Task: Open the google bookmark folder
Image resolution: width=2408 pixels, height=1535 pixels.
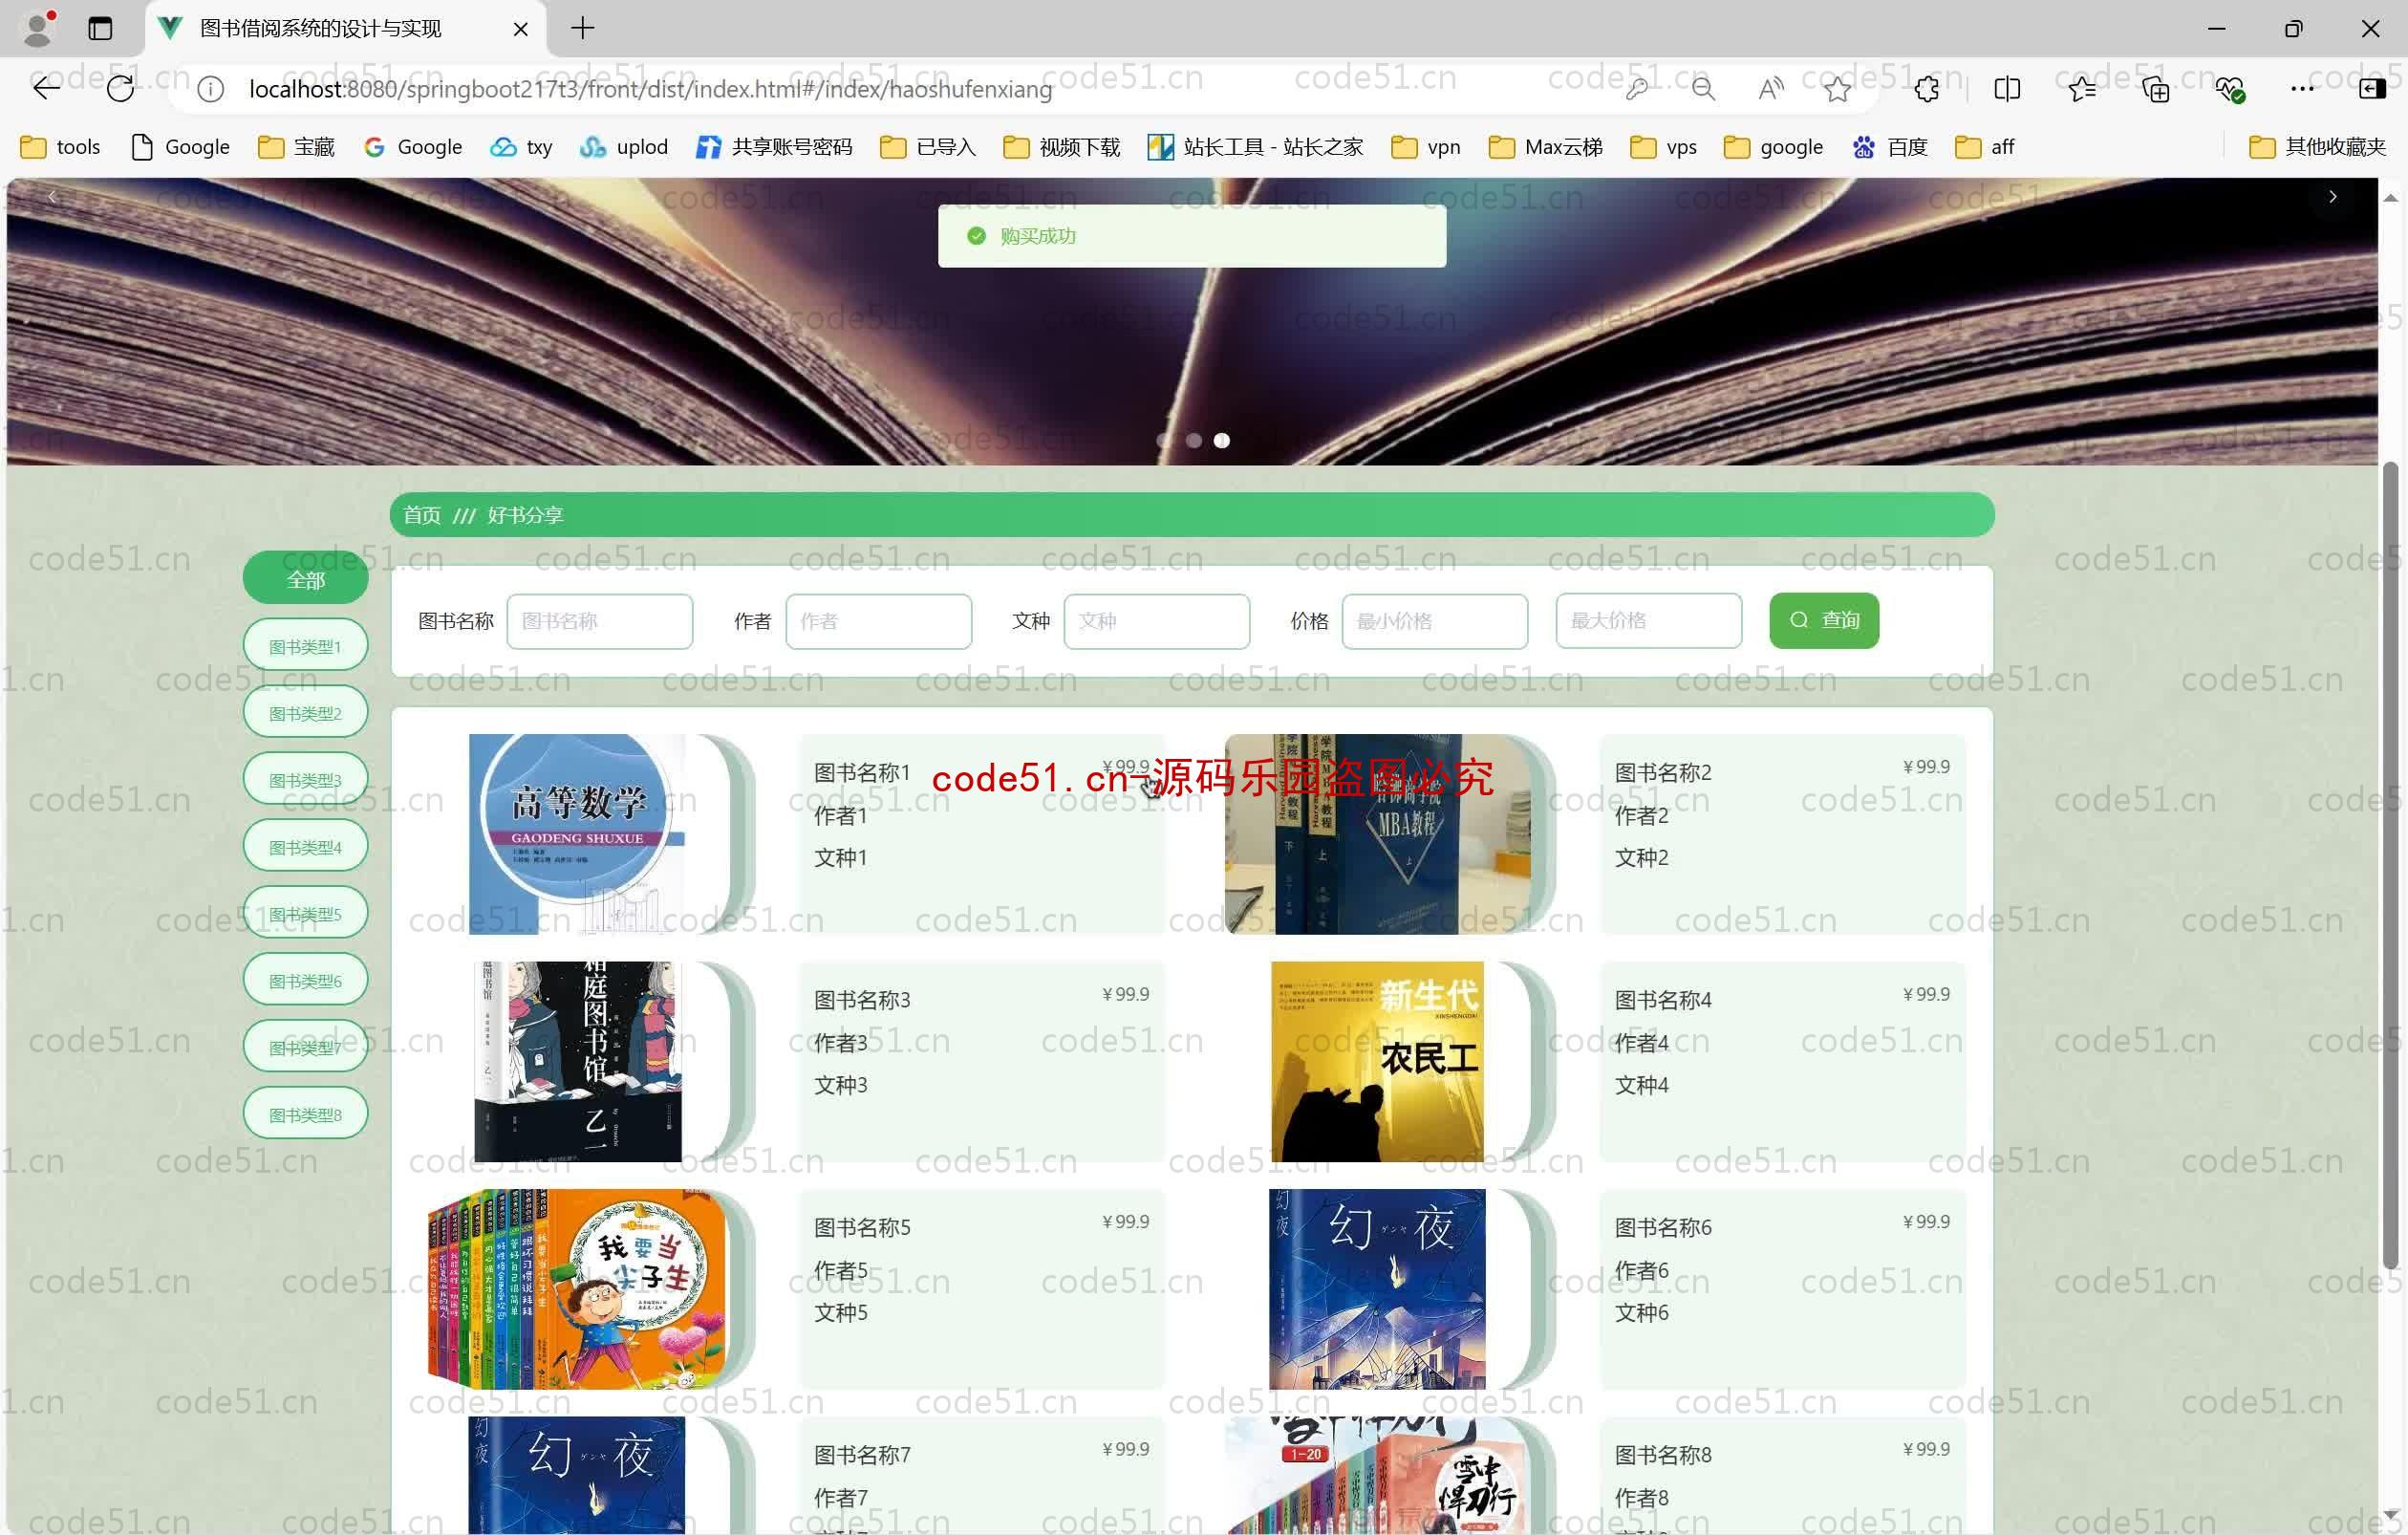Action: pos(1774,147)
